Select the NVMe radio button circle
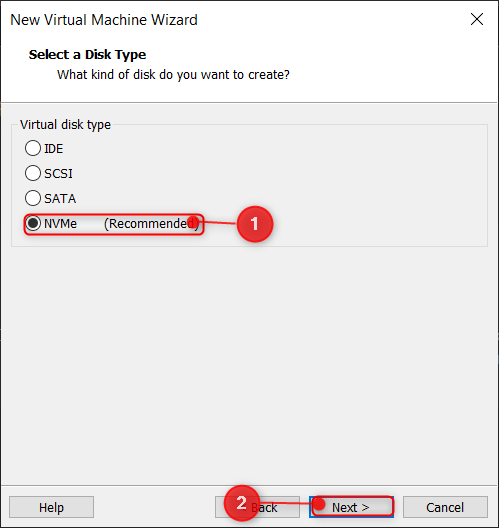This screenshot has width=499, height=528. pos(33,223)
